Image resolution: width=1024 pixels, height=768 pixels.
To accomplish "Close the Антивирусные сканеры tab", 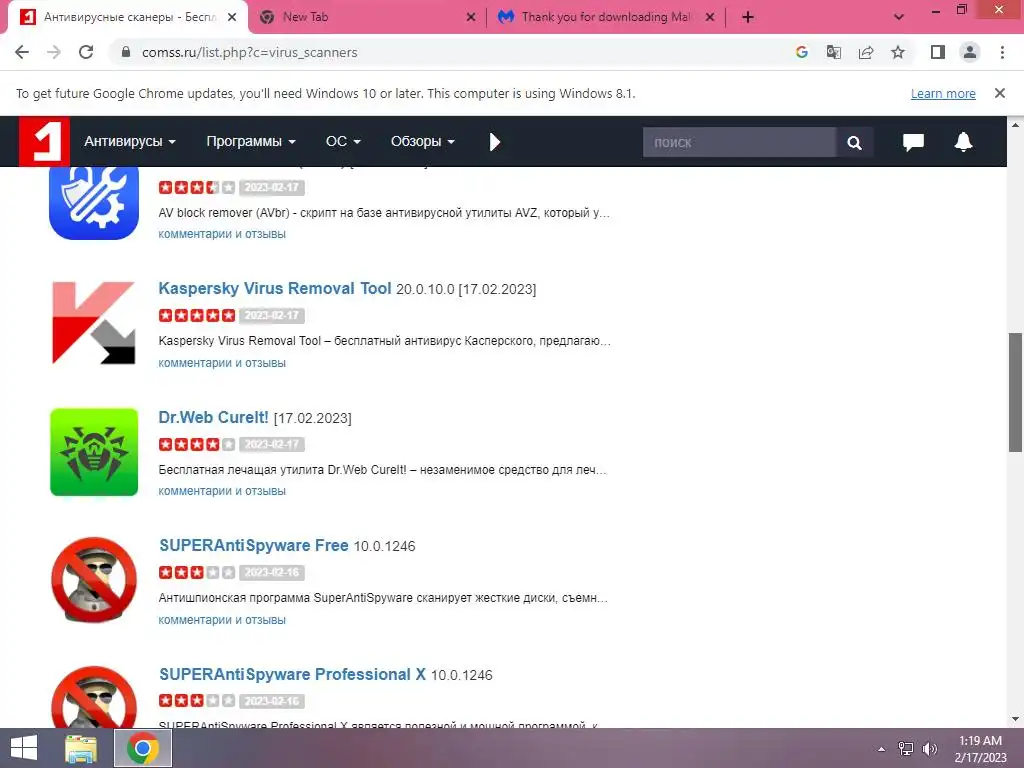I will 232,17.
